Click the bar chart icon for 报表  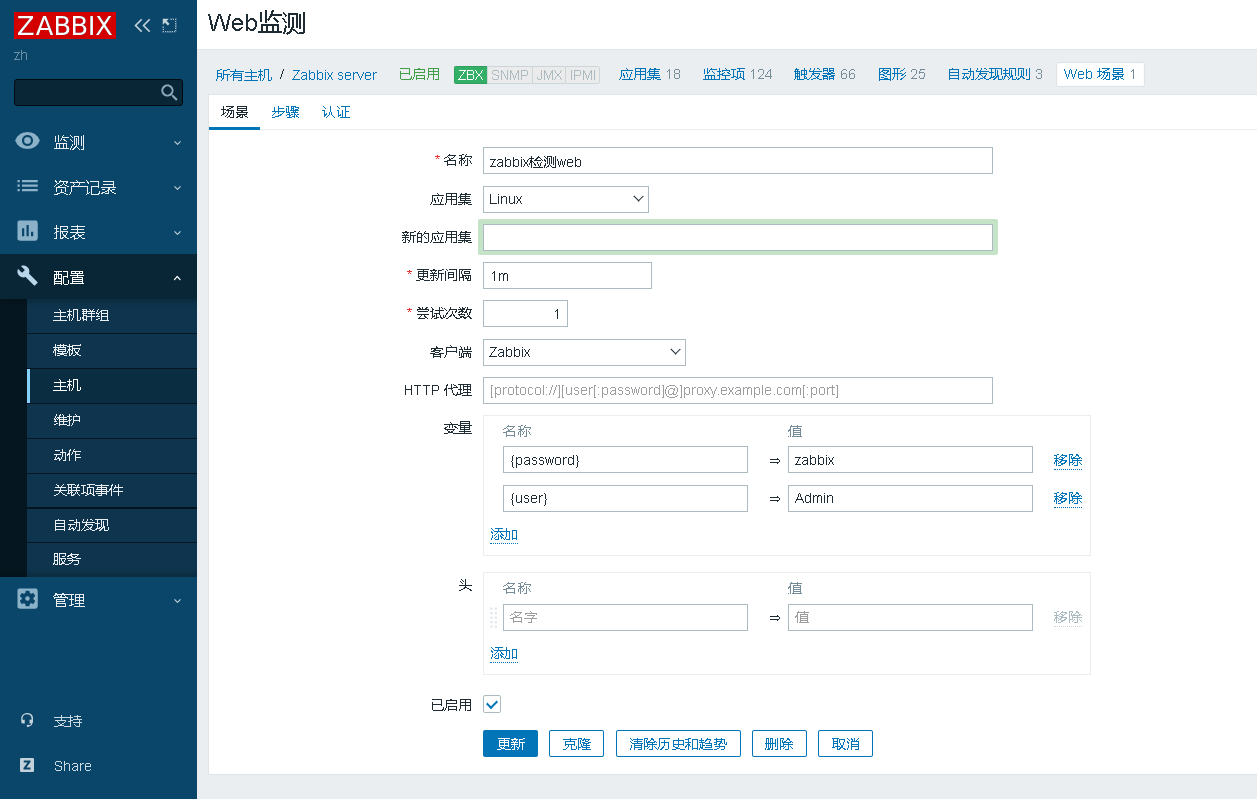28,232
